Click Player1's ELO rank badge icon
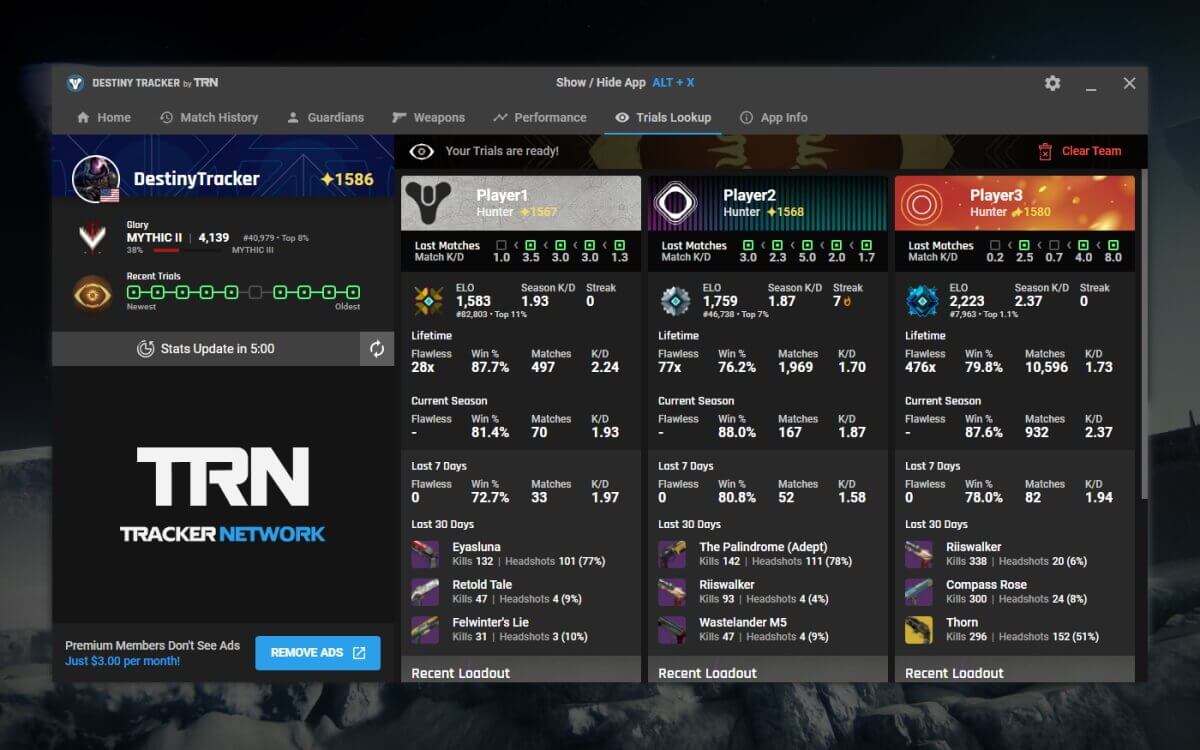Screen dimensions: 1200x750 [x=428, y=301]
